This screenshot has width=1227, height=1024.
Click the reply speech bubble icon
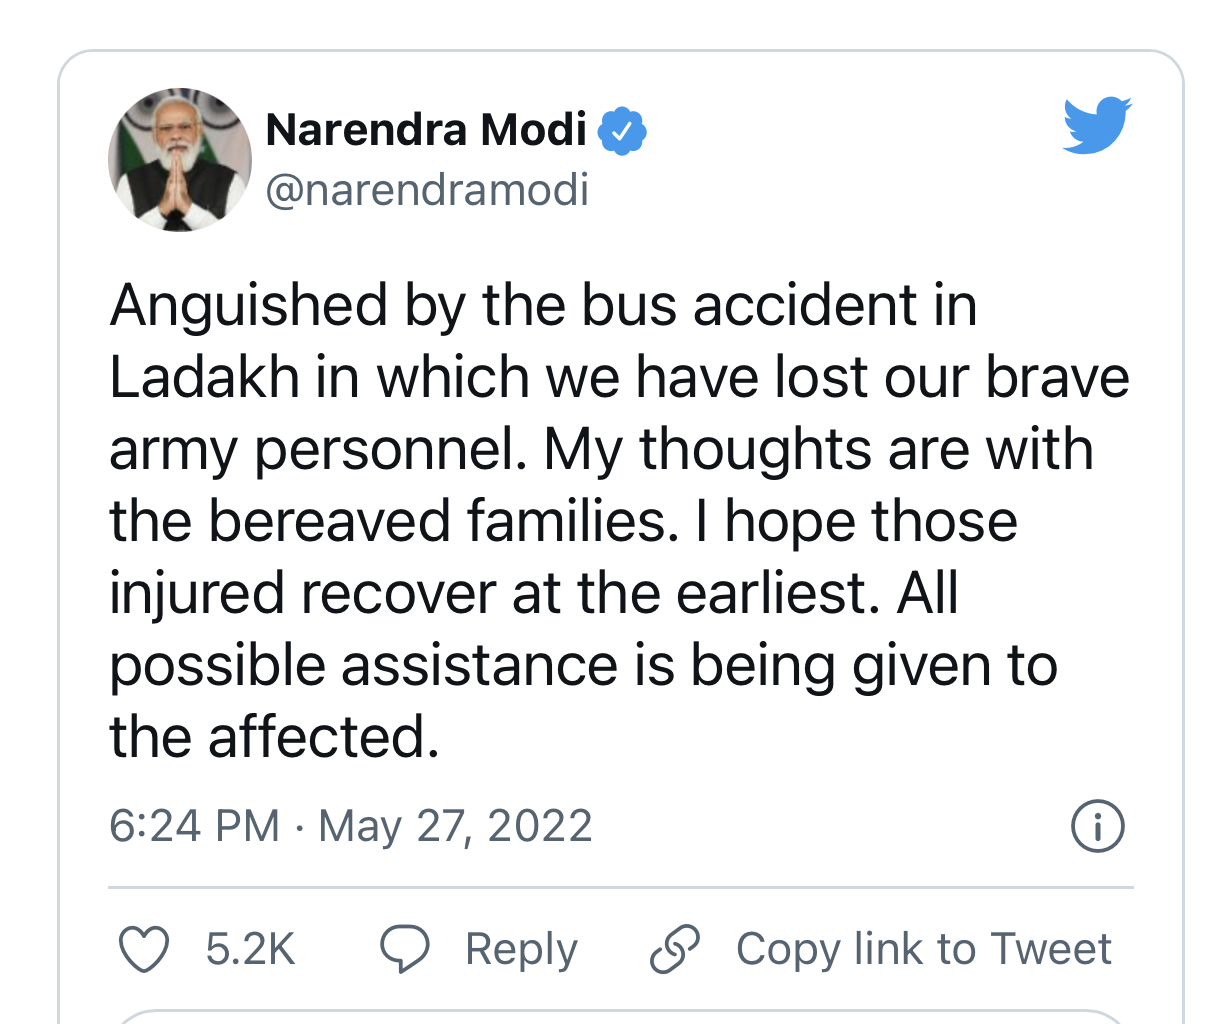404,949
